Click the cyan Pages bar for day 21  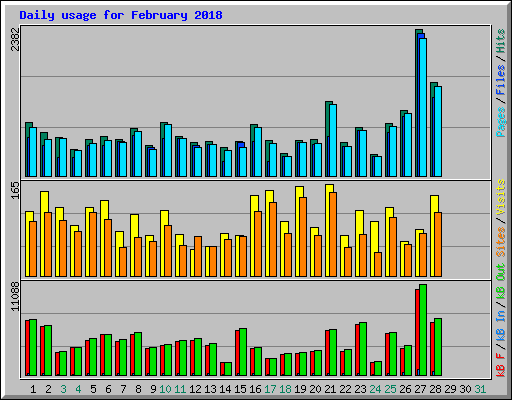pyautogui.click(x=333, y=140)
